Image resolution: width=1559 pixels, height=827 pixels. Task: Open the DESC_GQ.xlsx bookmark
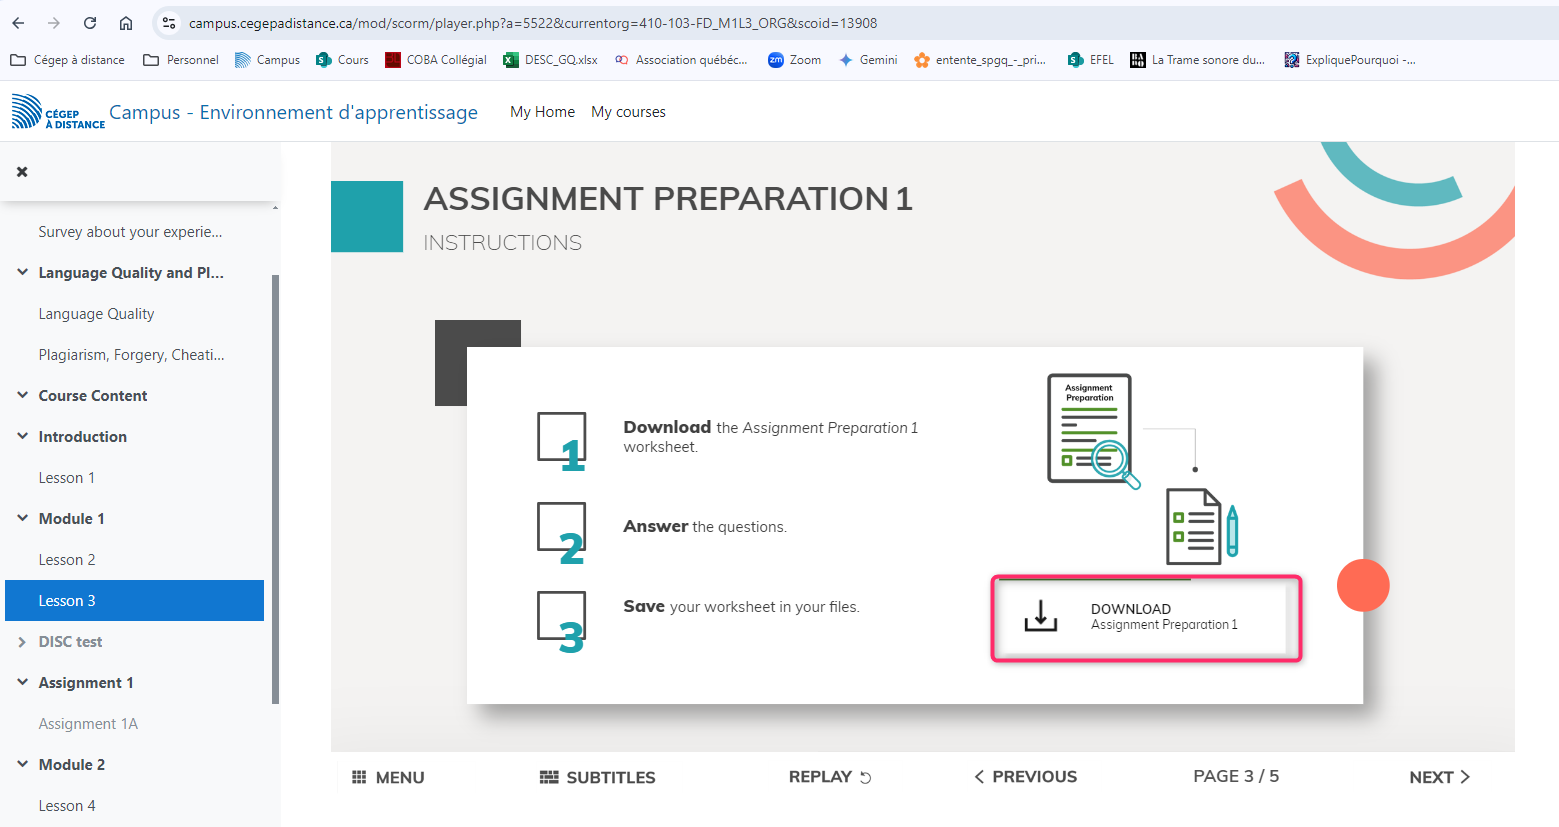coord(550,60)
